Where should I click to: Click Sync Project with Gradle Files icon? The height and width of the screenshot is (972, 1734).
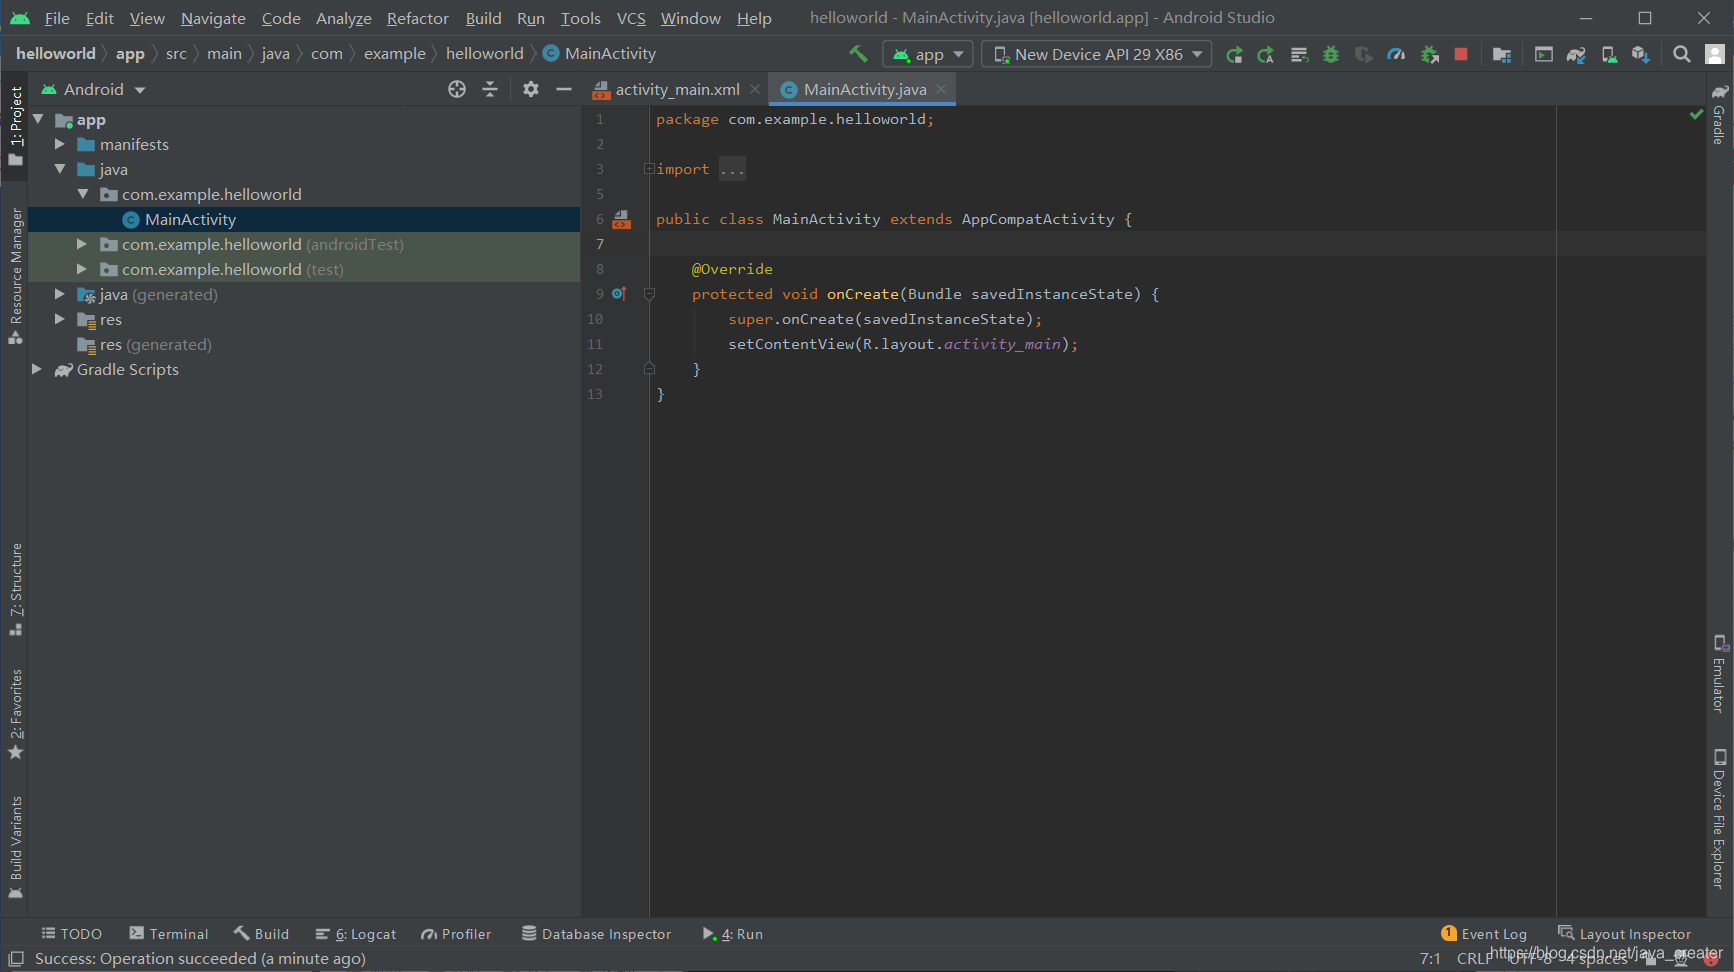click(x=1577, y=55)
